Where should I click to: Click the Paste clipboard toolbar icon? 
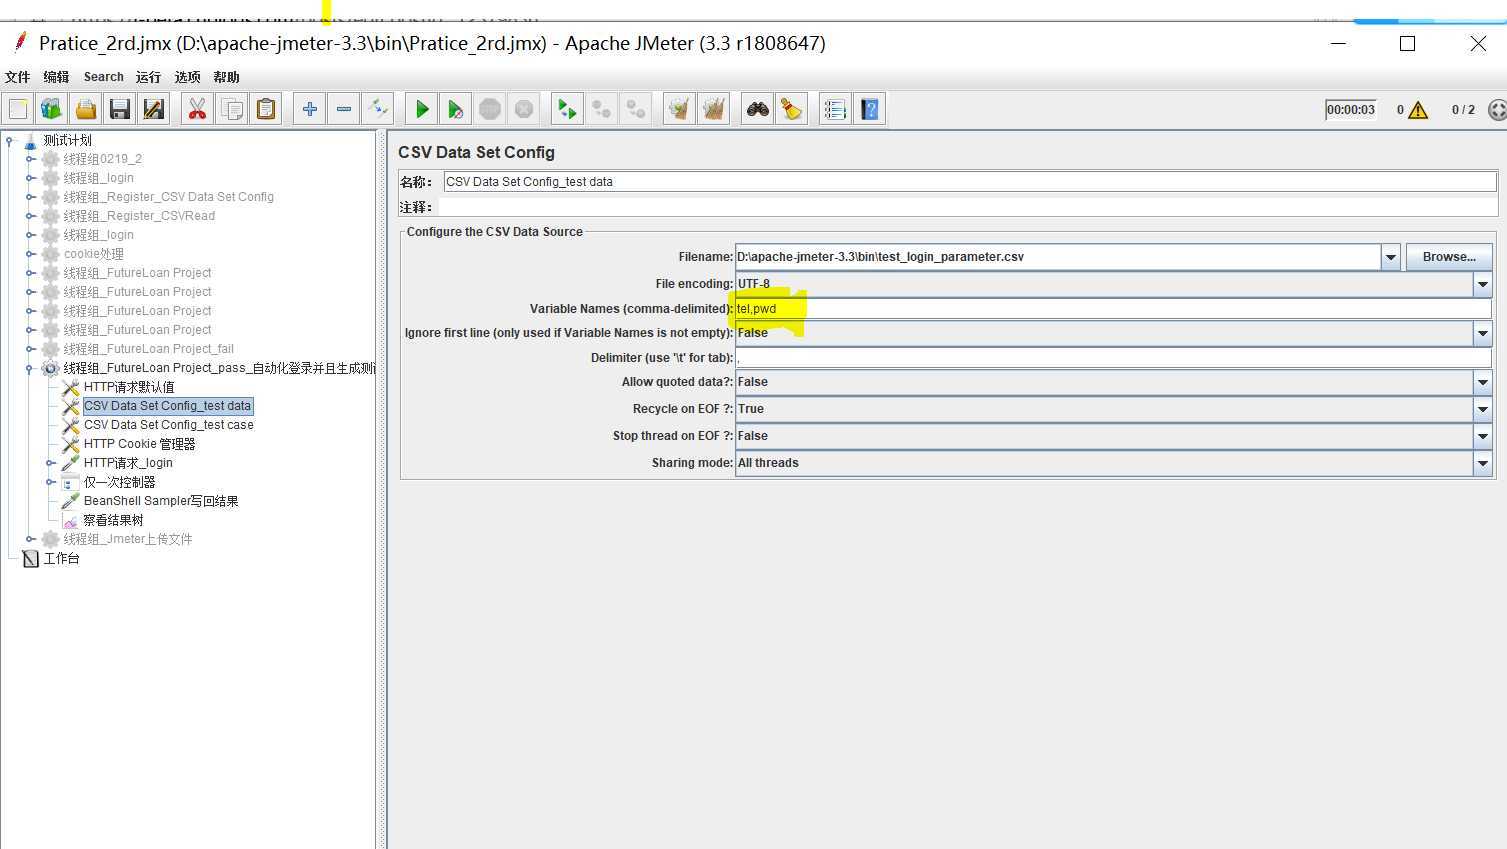[266, 109]
